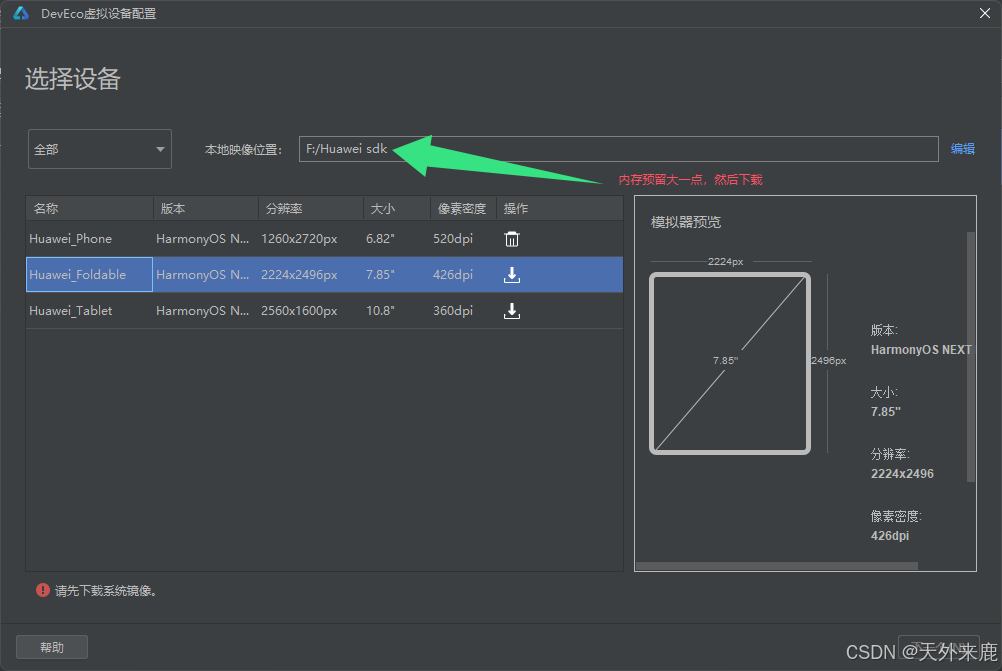Click the 426dpi cell in table
Image resolution: width=1002 pixels, height=671 pixels.
click(453, 275)
